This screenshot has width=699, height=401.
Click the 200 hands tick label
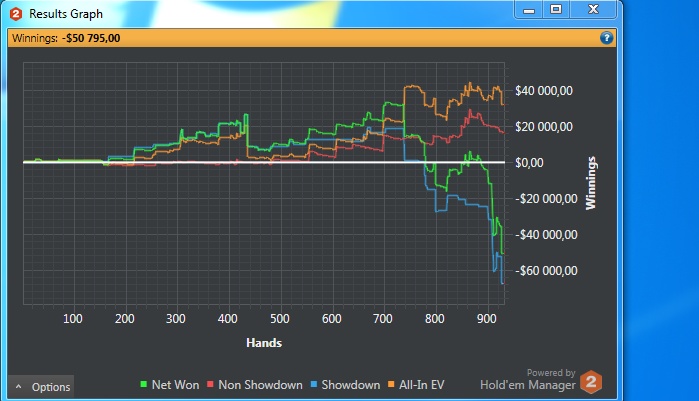(x=124, y=319)
